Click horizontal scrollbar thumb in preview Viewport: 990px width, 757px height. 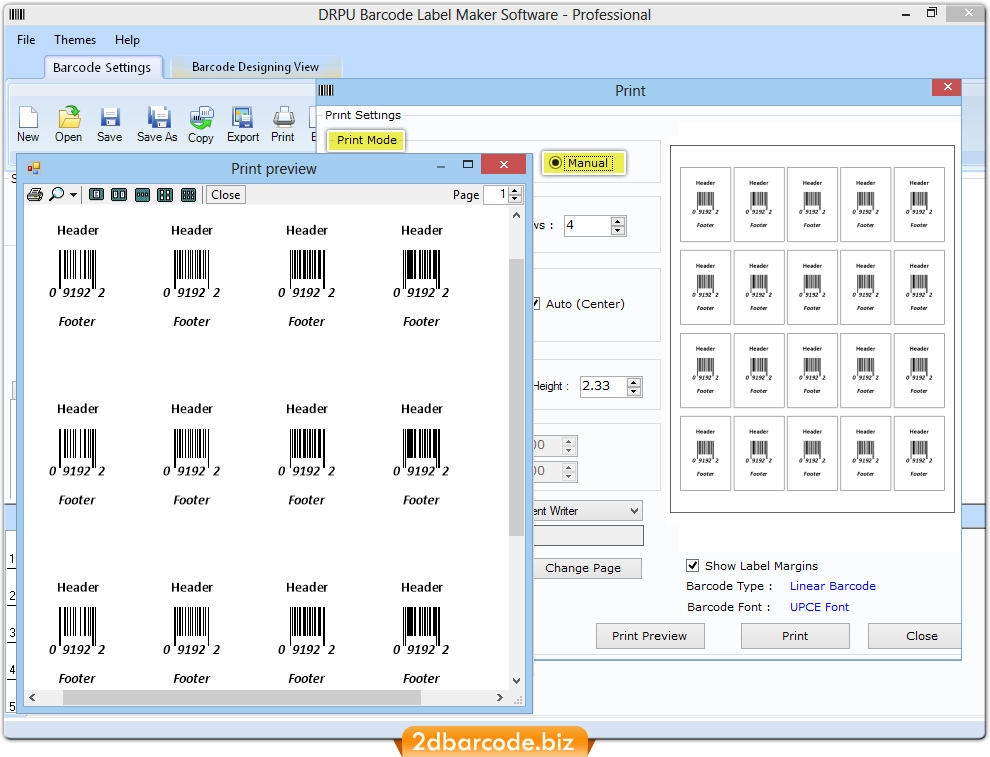242,697
